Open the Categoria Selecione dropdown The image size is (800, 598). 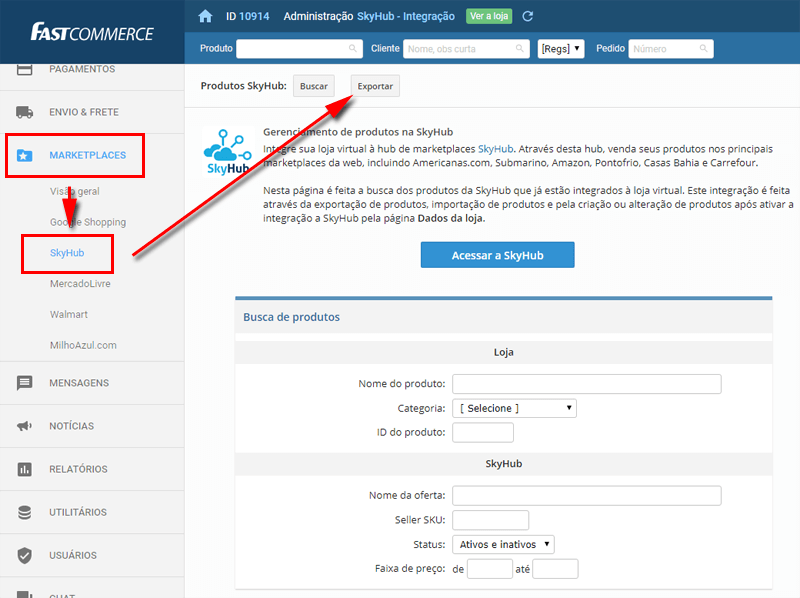pyautogui.click(x=514, y=408)
